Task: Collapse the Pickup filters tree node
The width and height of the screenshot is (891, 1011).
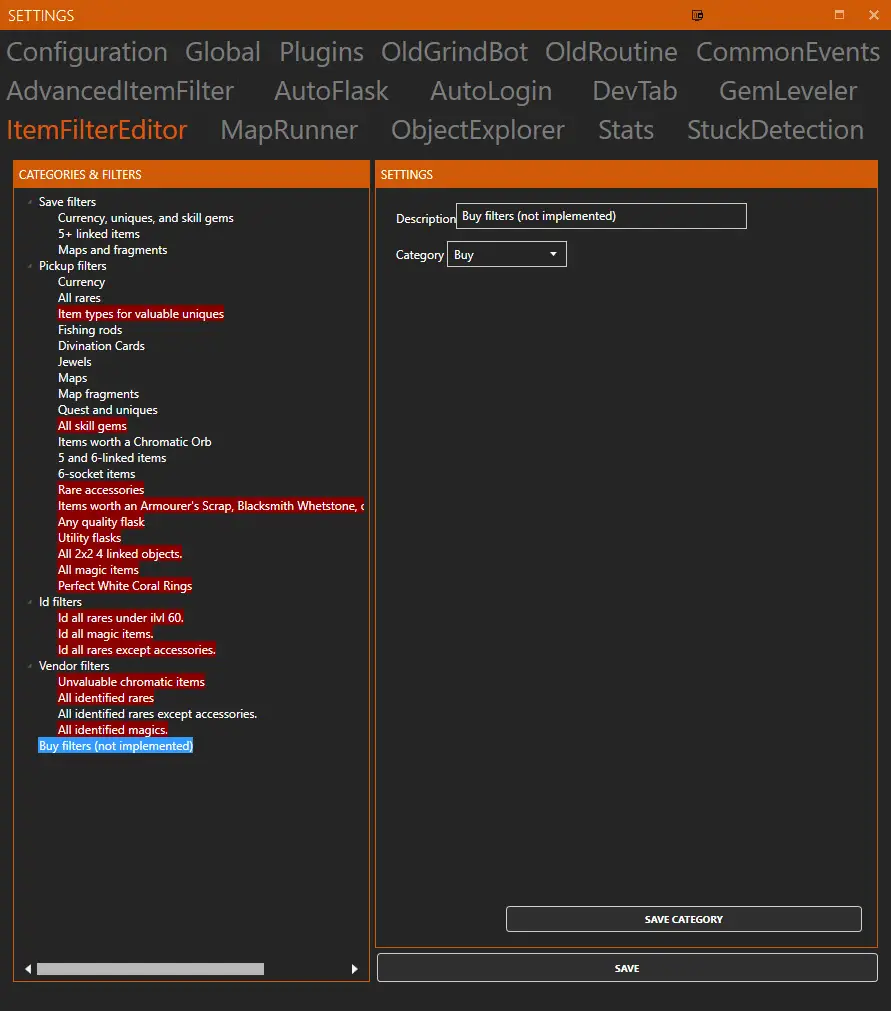Action: click(x=30, y=266)
